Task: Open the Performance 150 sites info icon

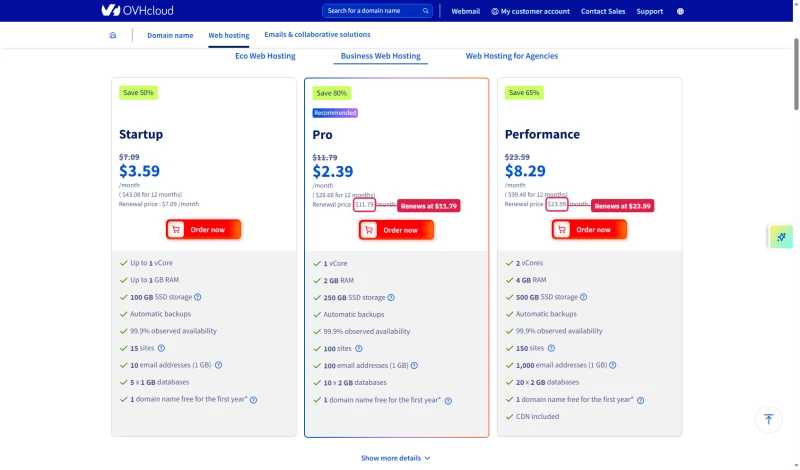Action: point(551,348)
